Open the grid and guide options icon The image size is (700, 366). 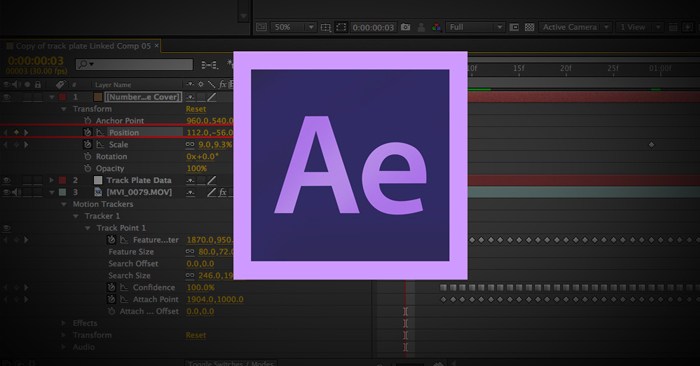326,27
